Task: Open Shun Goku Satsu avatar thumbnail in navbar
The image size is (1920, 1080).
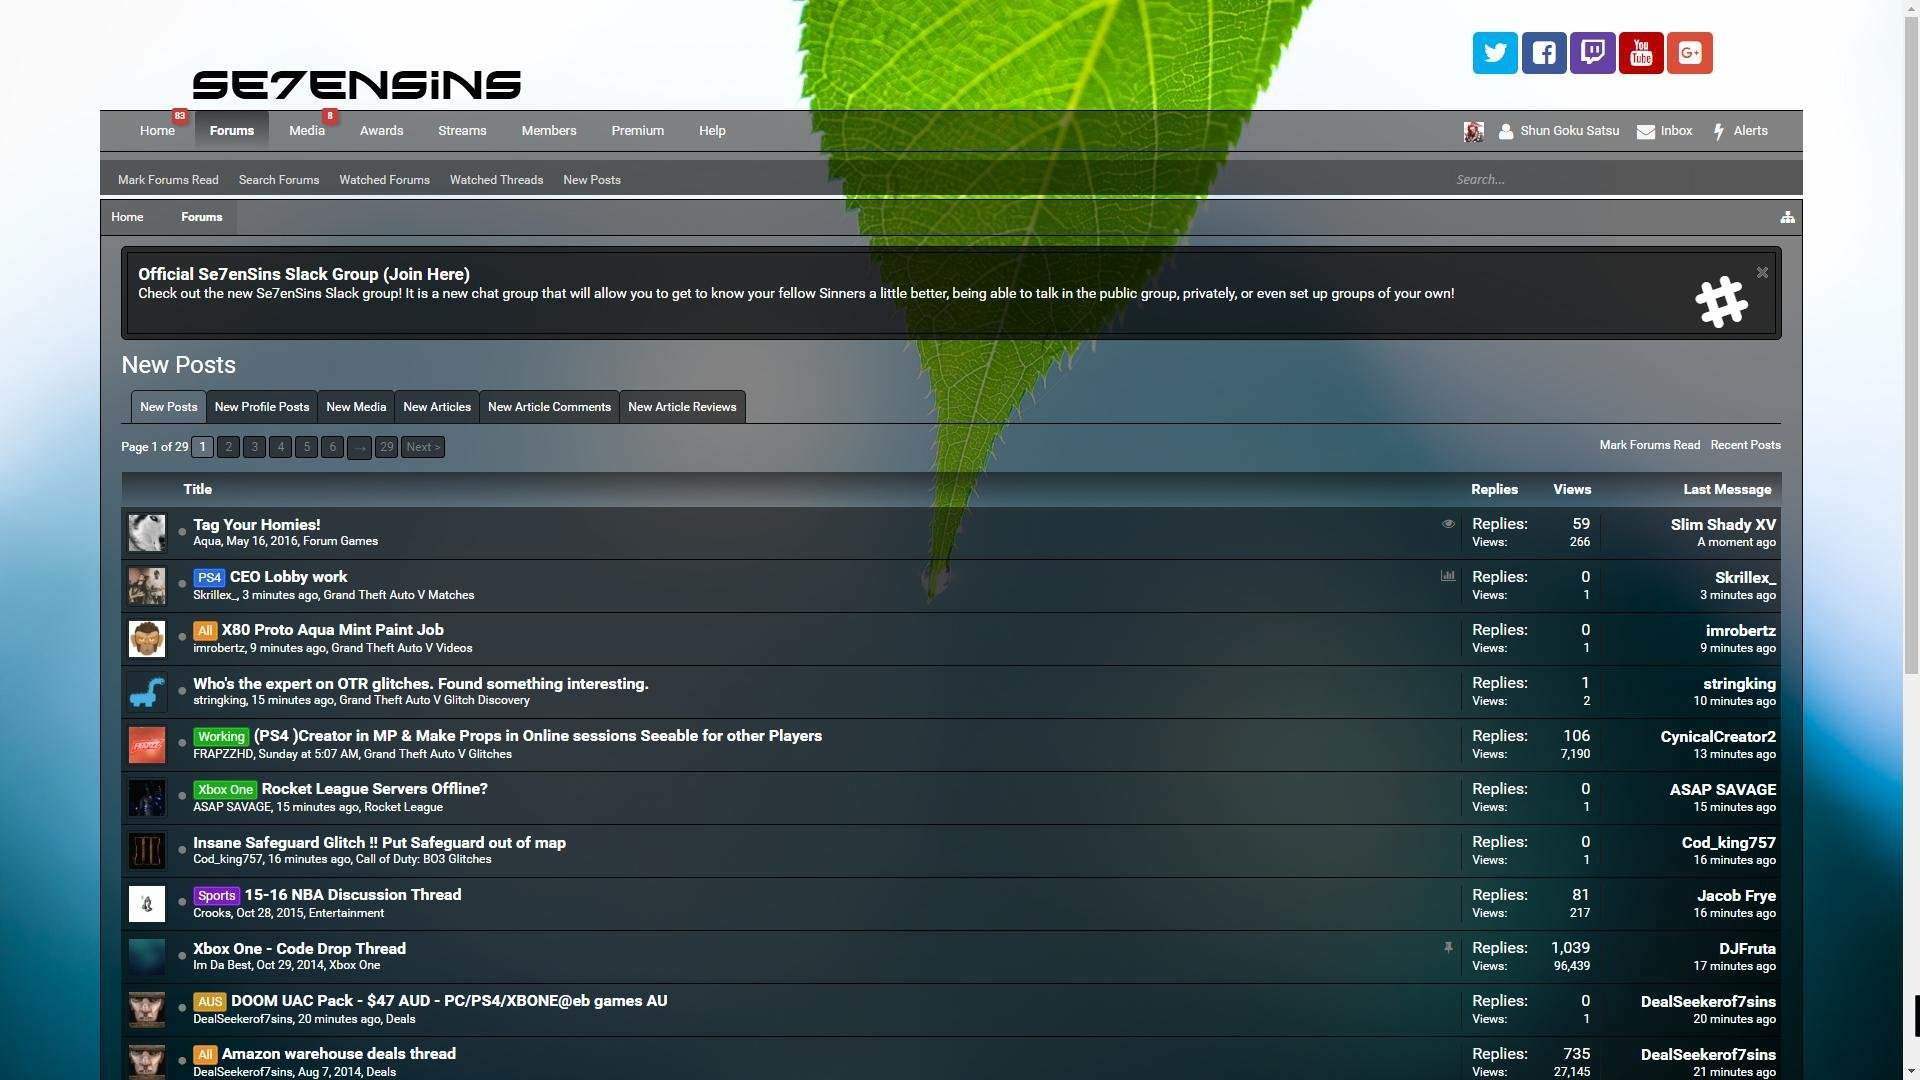Action: click(x=1473, y=131)
